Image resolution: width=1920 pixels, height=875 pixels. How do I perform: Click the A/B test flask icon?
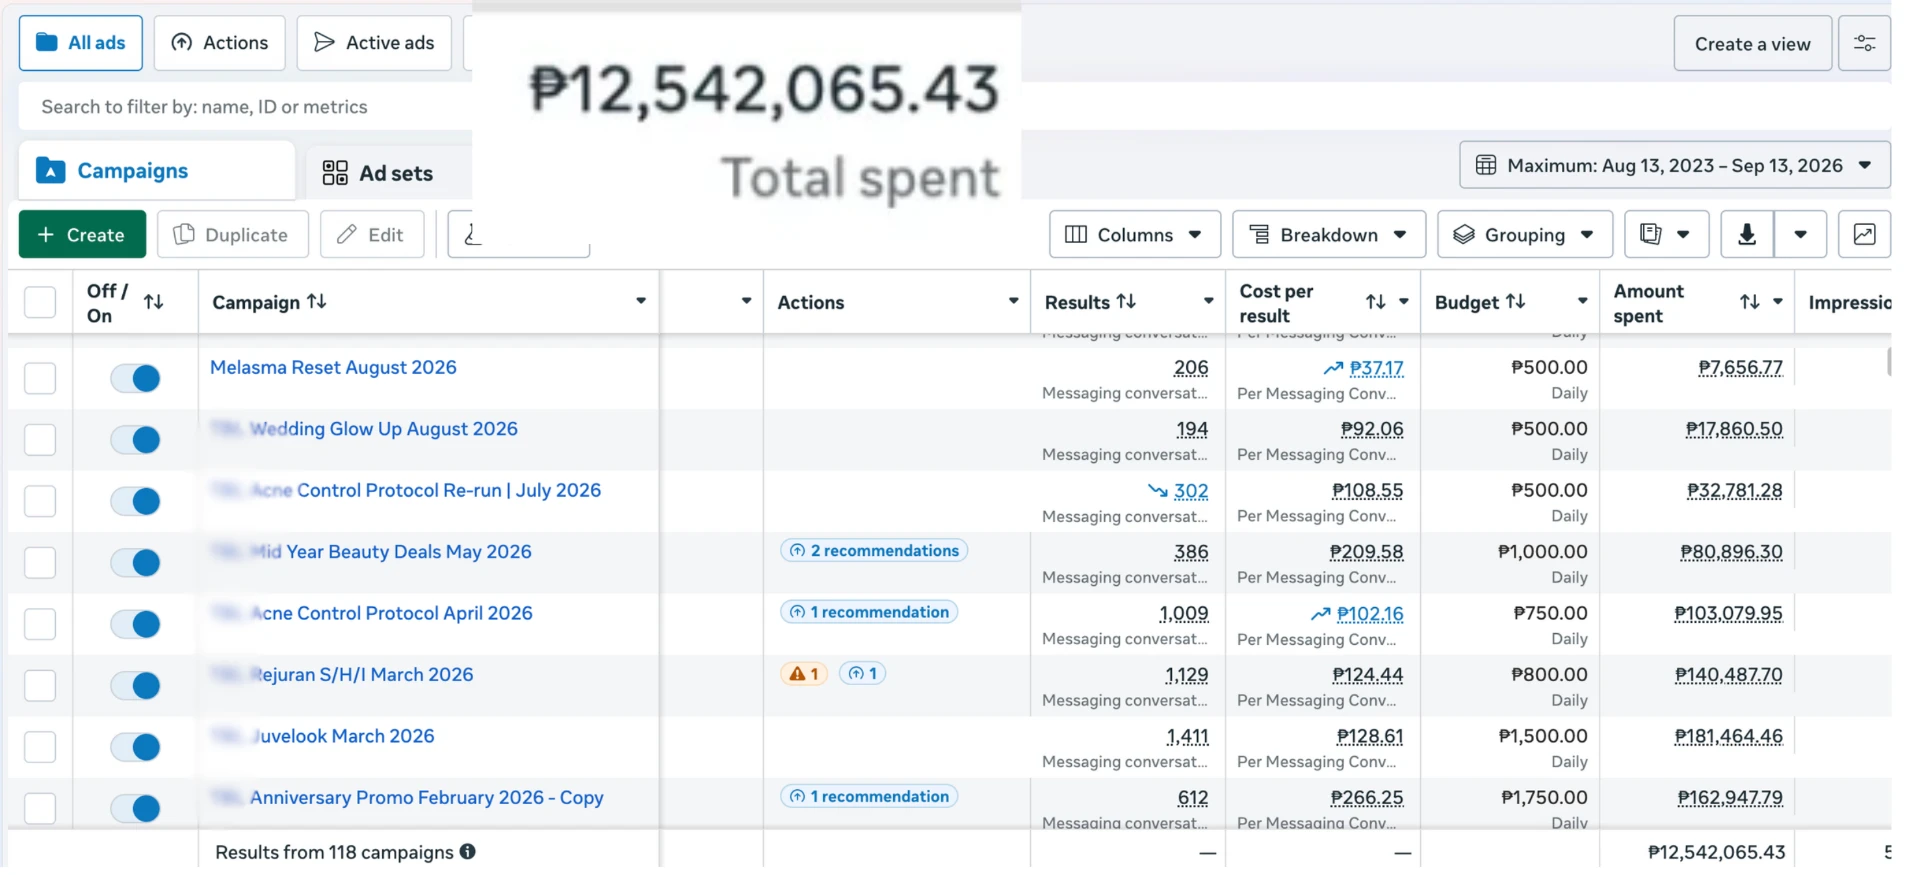pyautogui.click(x=473, y=235)
